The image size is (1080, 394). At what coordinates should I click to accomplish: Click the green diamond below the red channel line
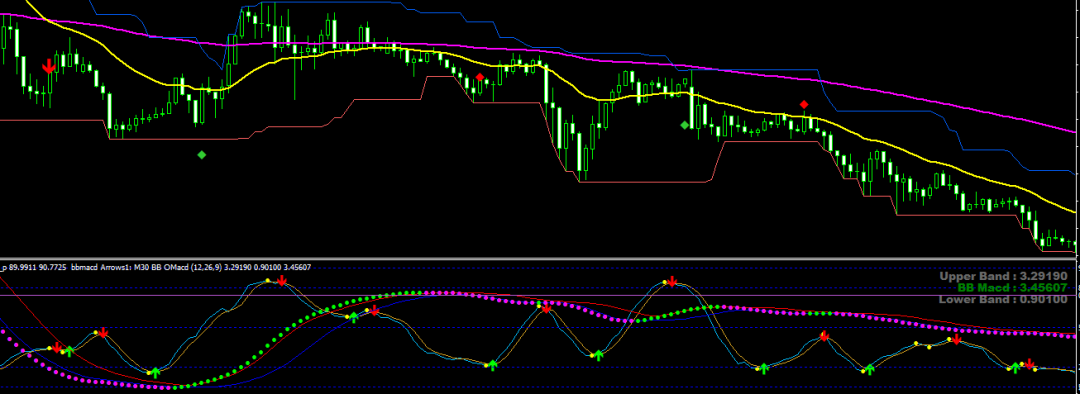pyautogui.click(x=202, y=155)
